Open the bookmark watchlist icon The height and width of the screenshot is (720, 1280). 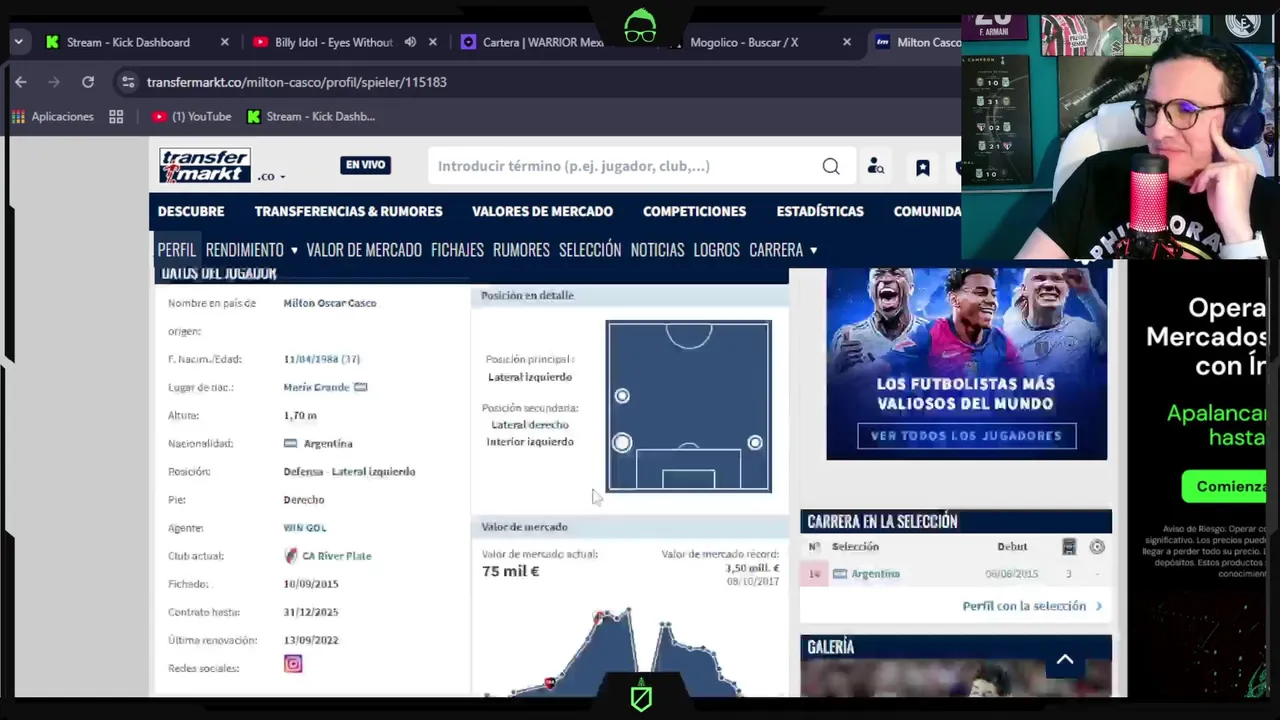point(922,167)
